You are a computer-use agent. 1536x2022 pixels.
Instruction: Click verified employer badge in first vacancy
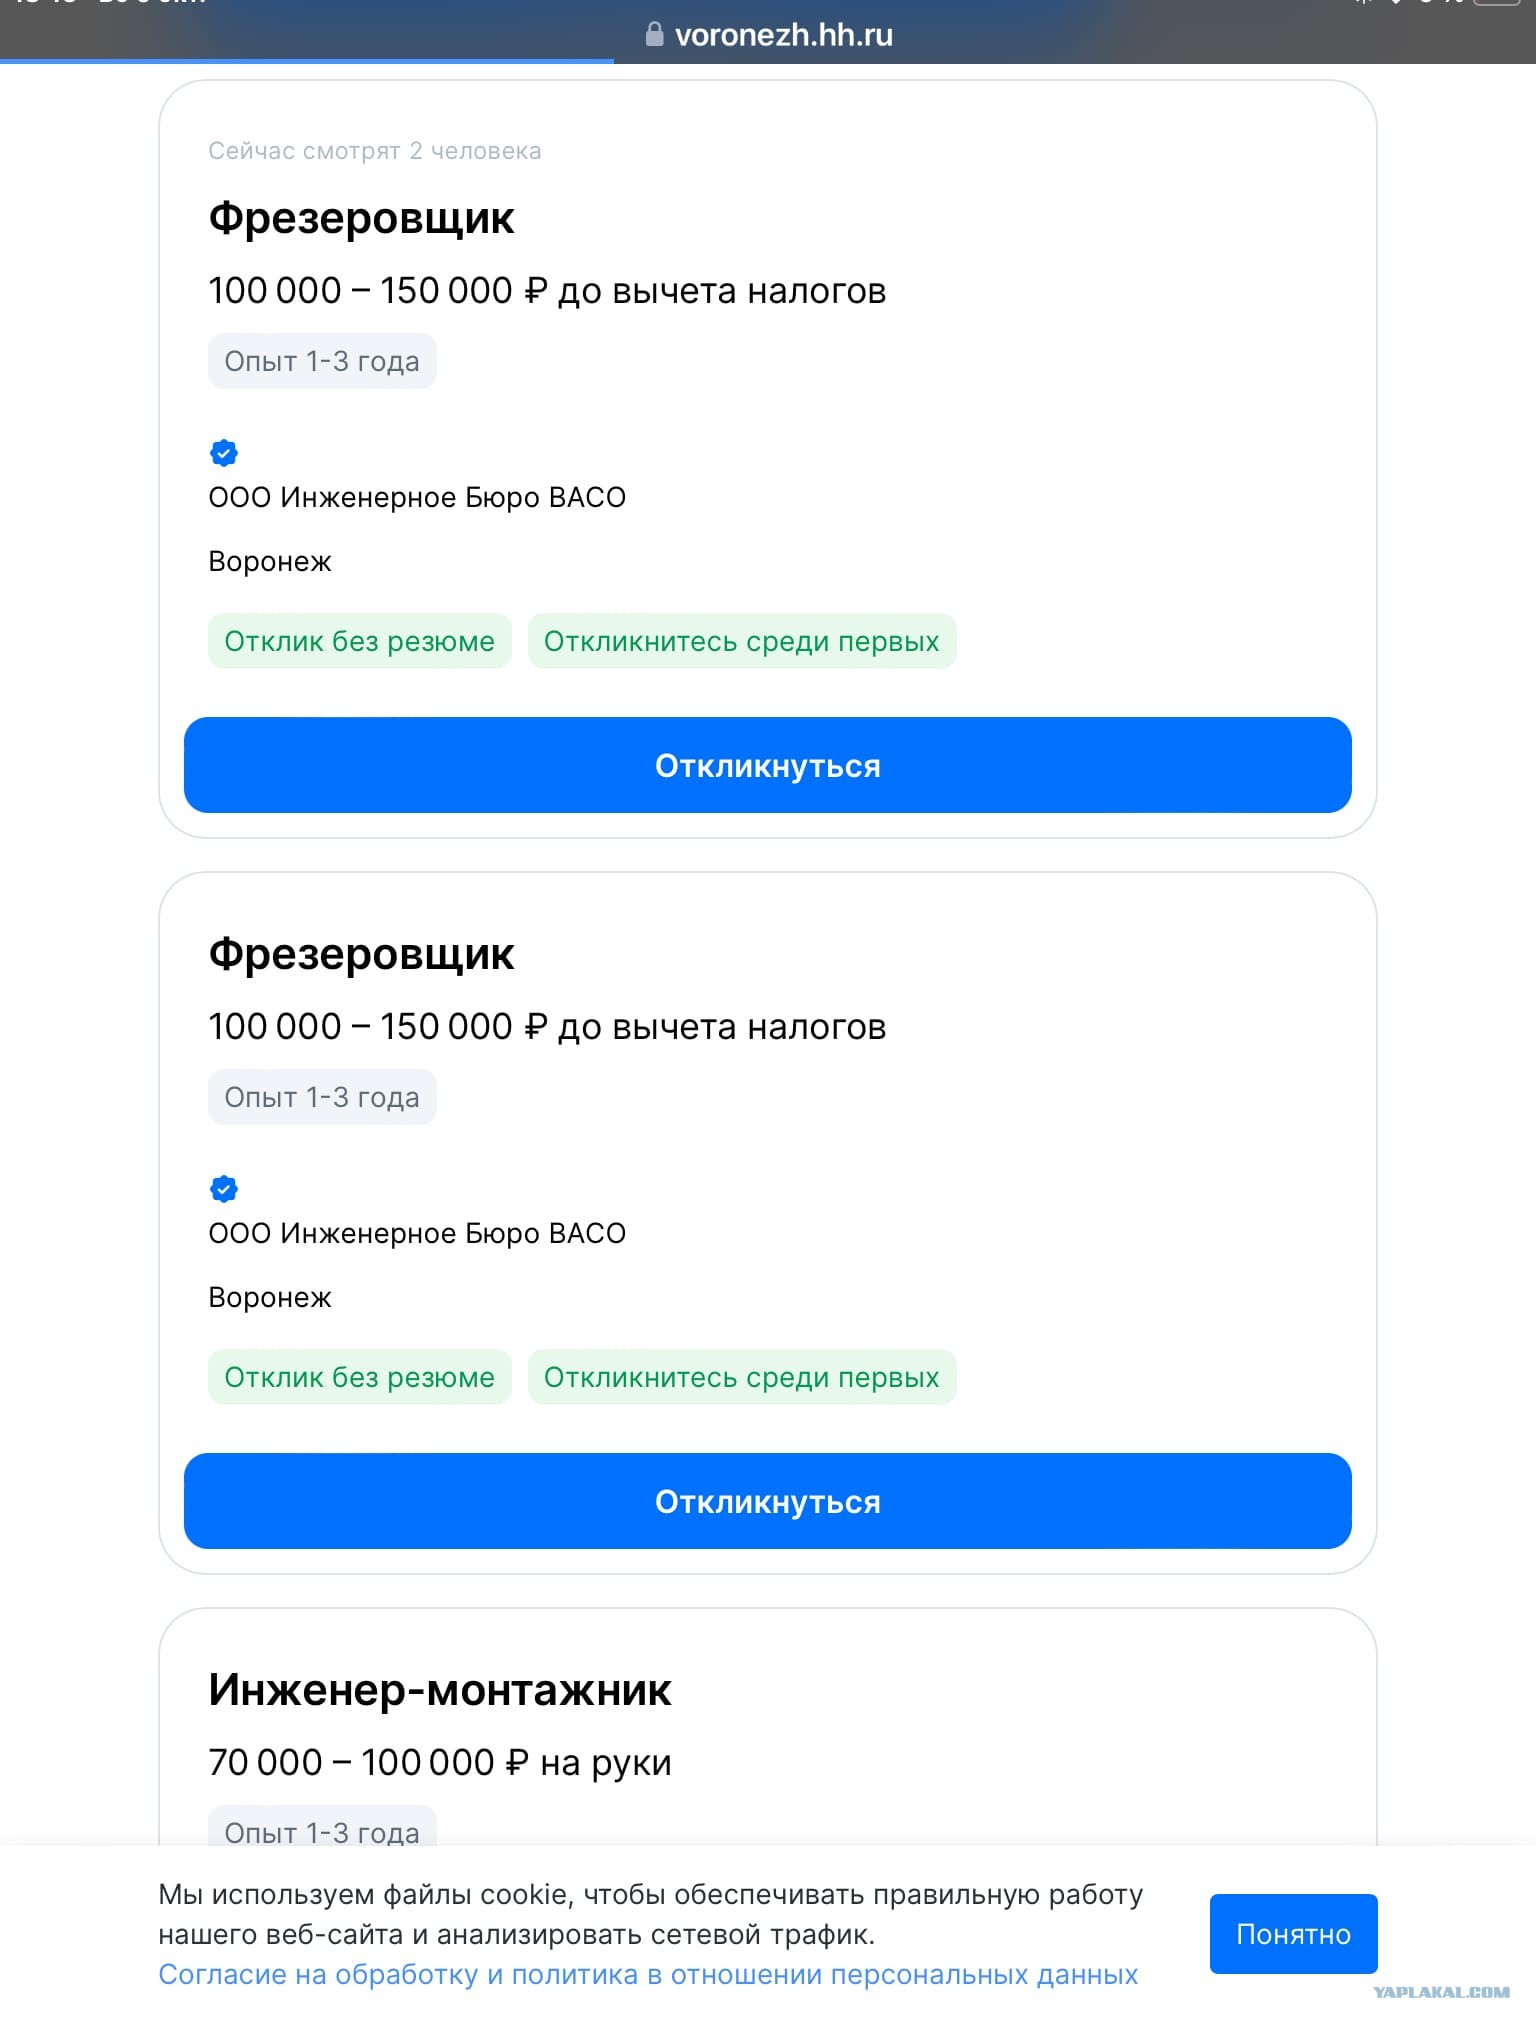tap(224, 453)
